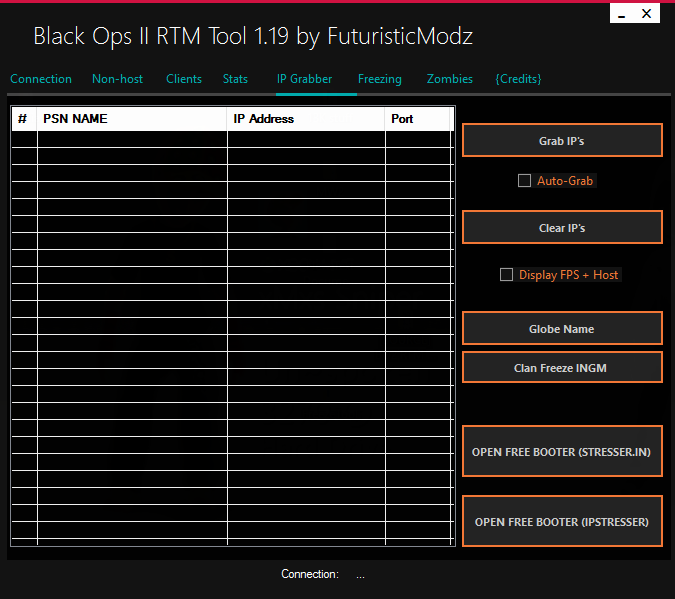This screenshot has width=675, height=599.
Task: Click the # column header
Action: pos(24,119)
